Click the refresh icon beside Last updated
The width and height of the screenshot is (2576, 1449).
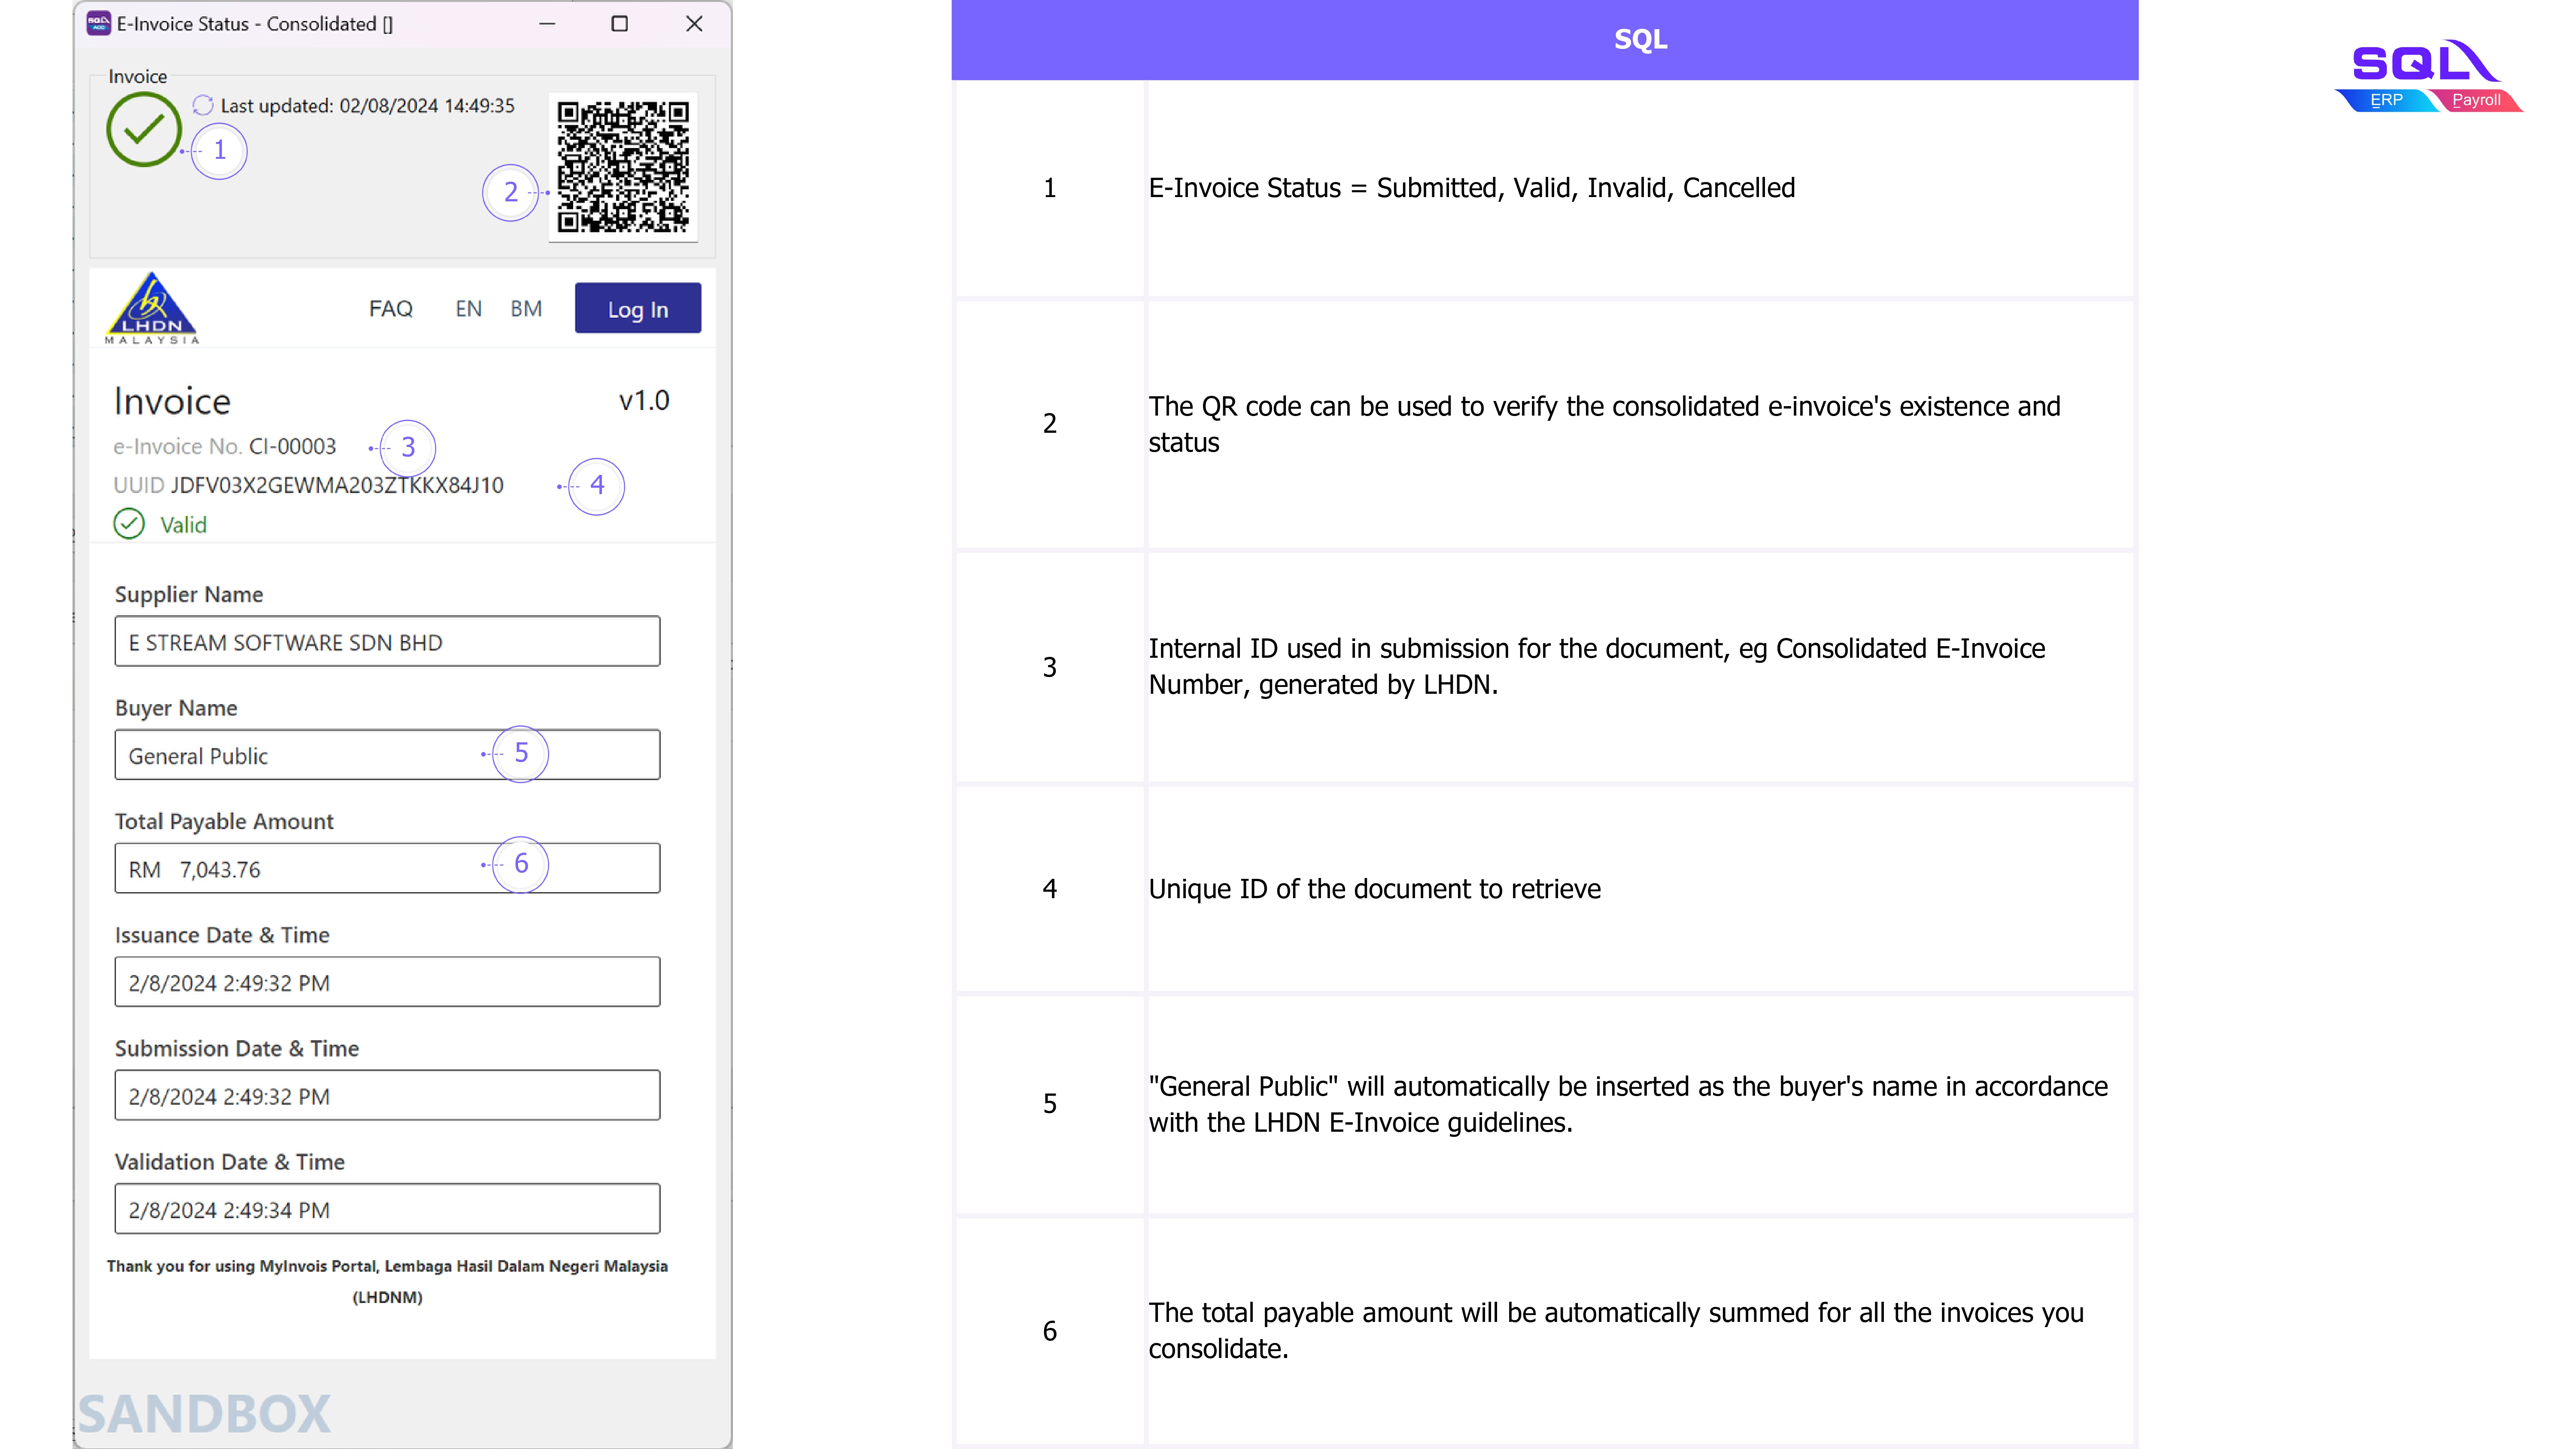coord(203,105)
